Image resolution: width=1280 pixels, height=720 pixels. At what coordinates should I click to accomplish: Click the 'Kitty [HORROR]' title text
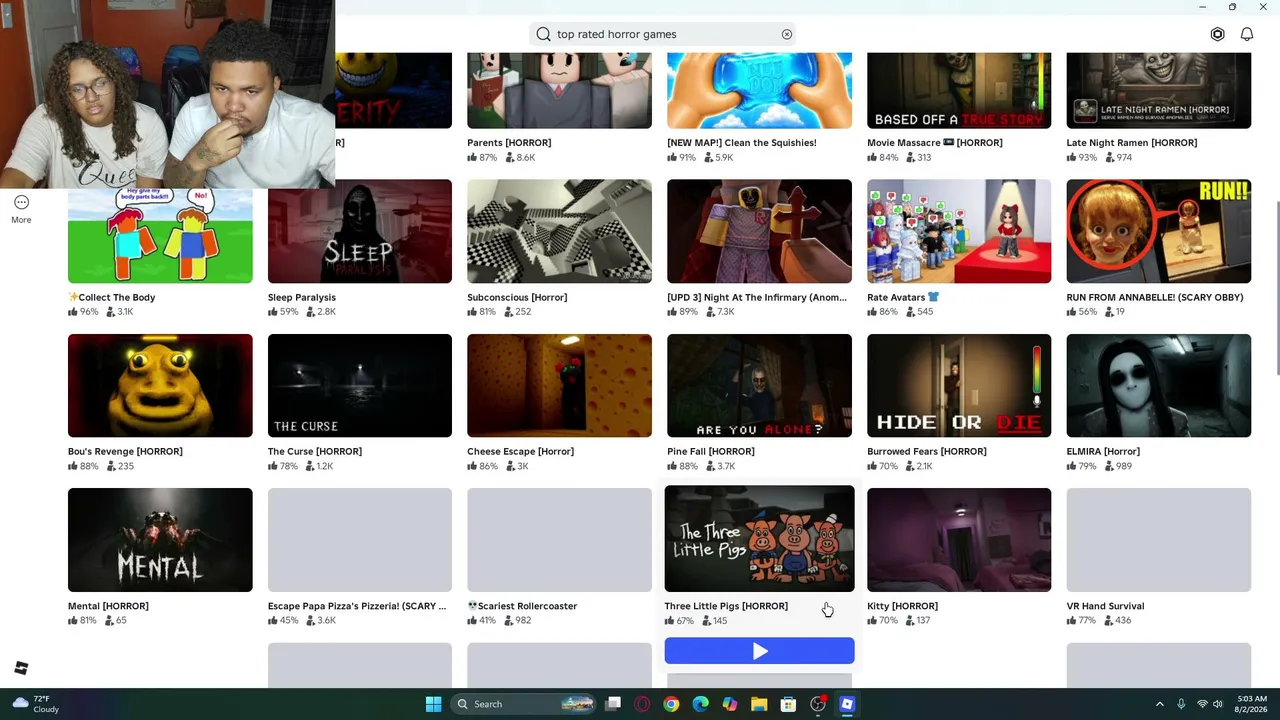click(902, 606)
